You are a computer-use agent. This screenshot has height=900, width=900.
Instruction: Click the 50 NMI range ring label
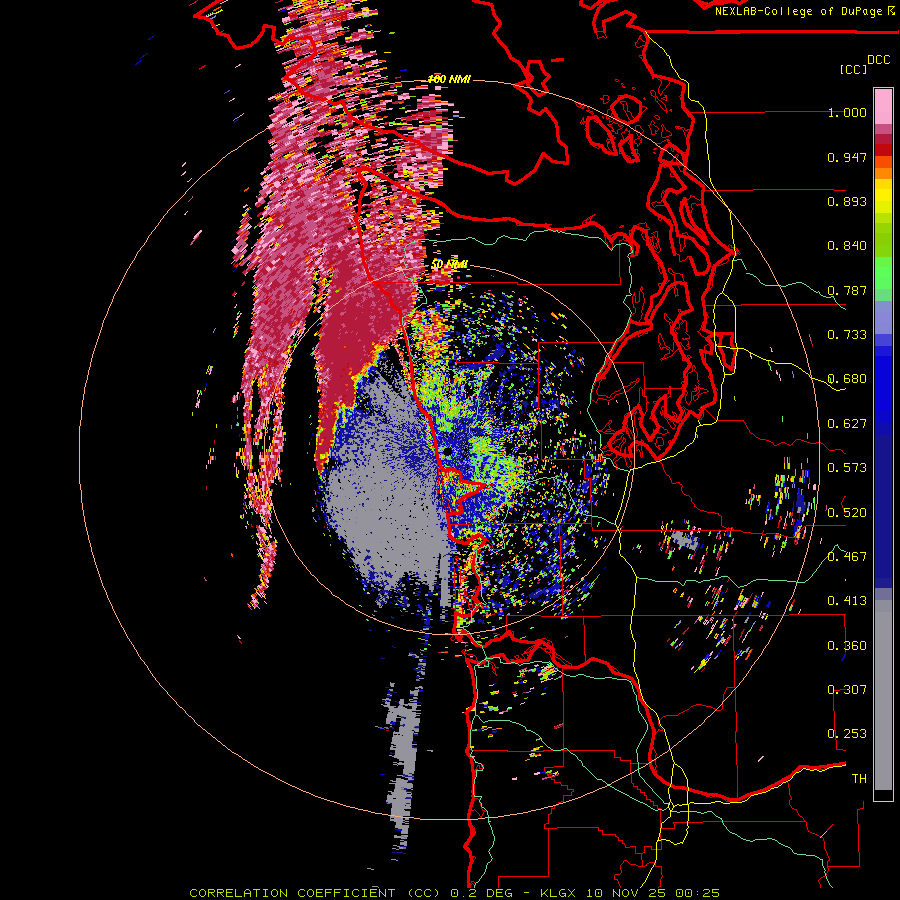[x=449, y=265]
